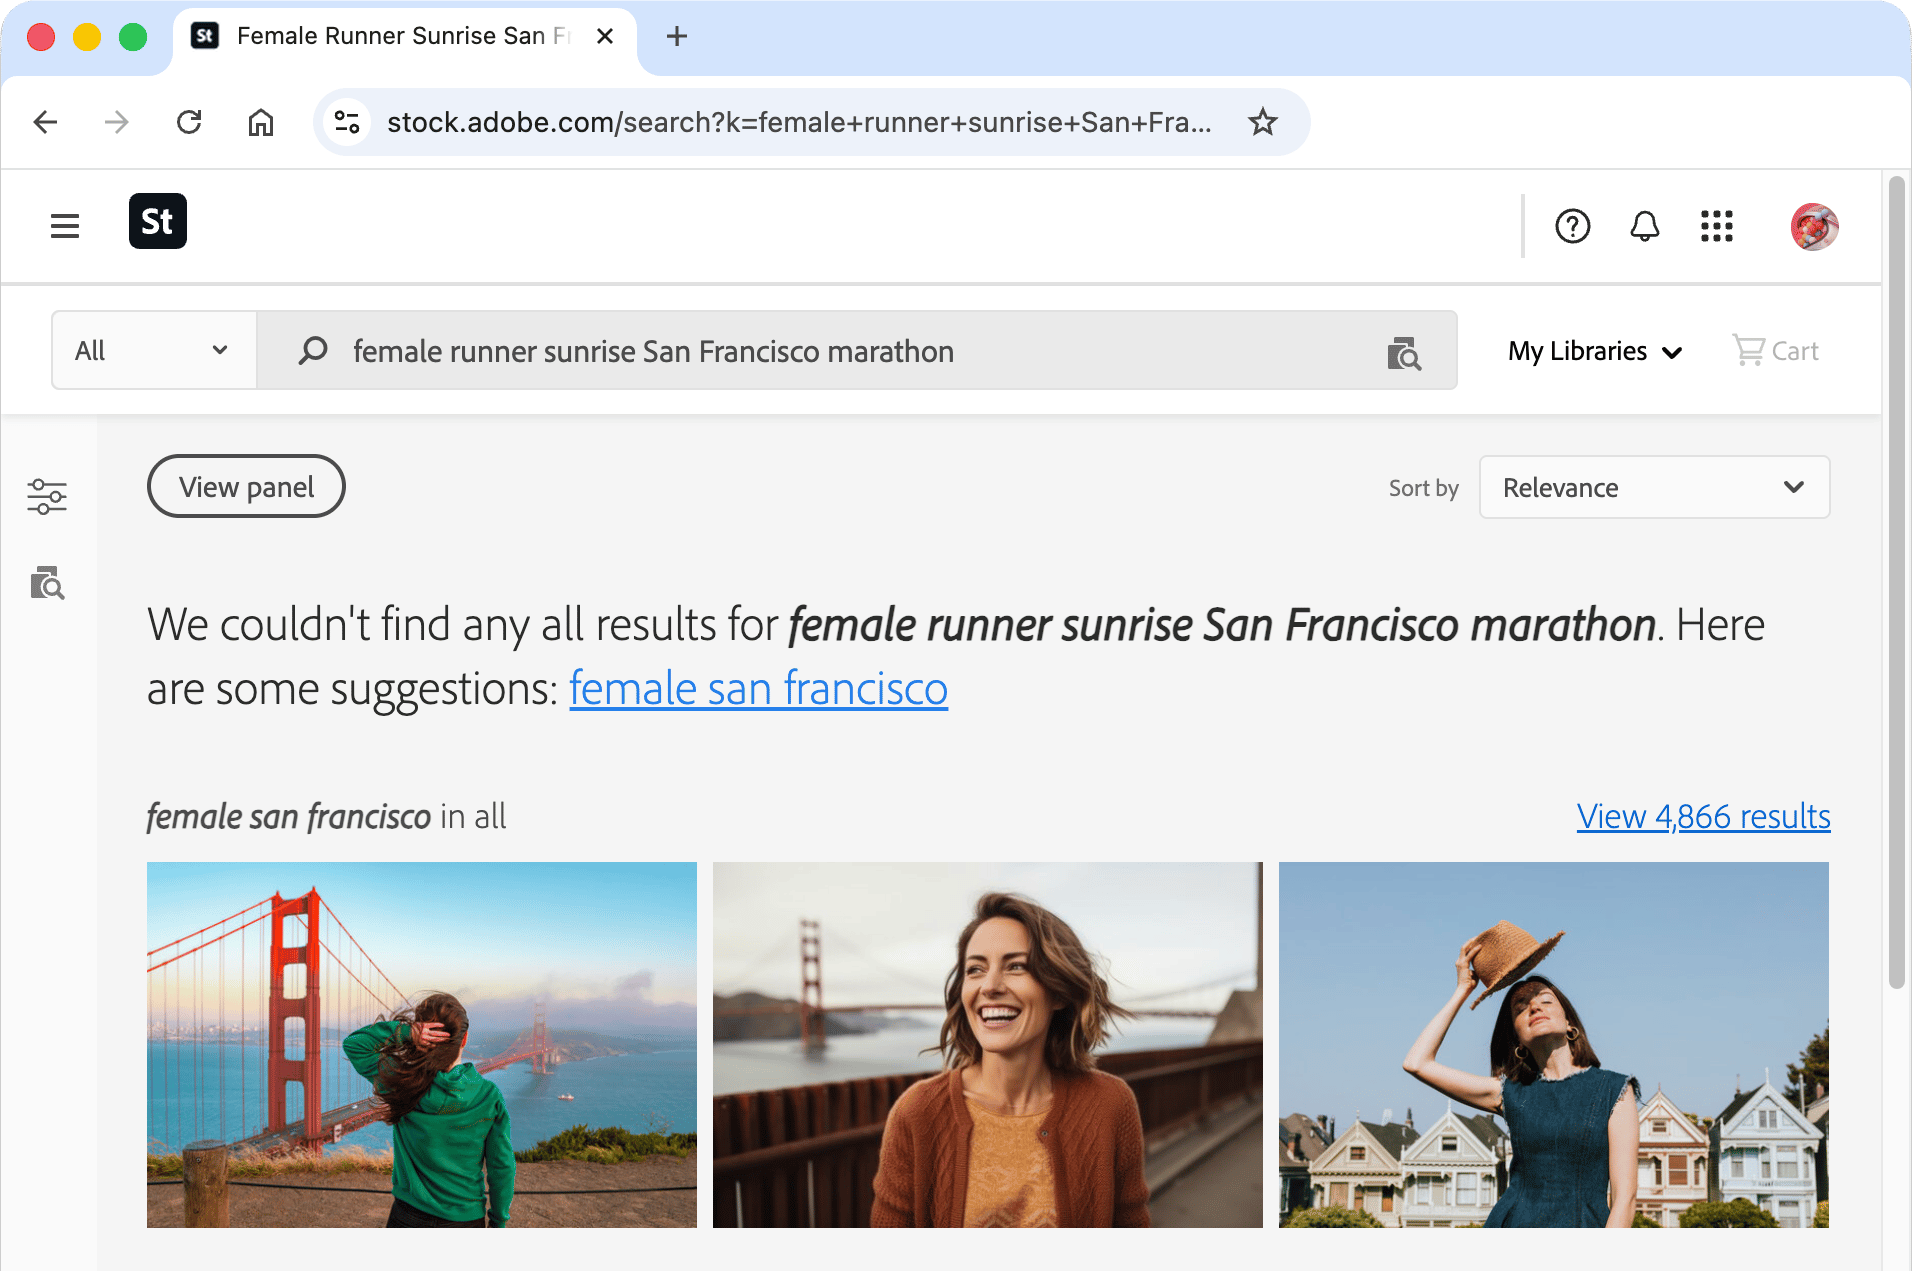Open the woman with straw hat thumbnail

1553,1045
